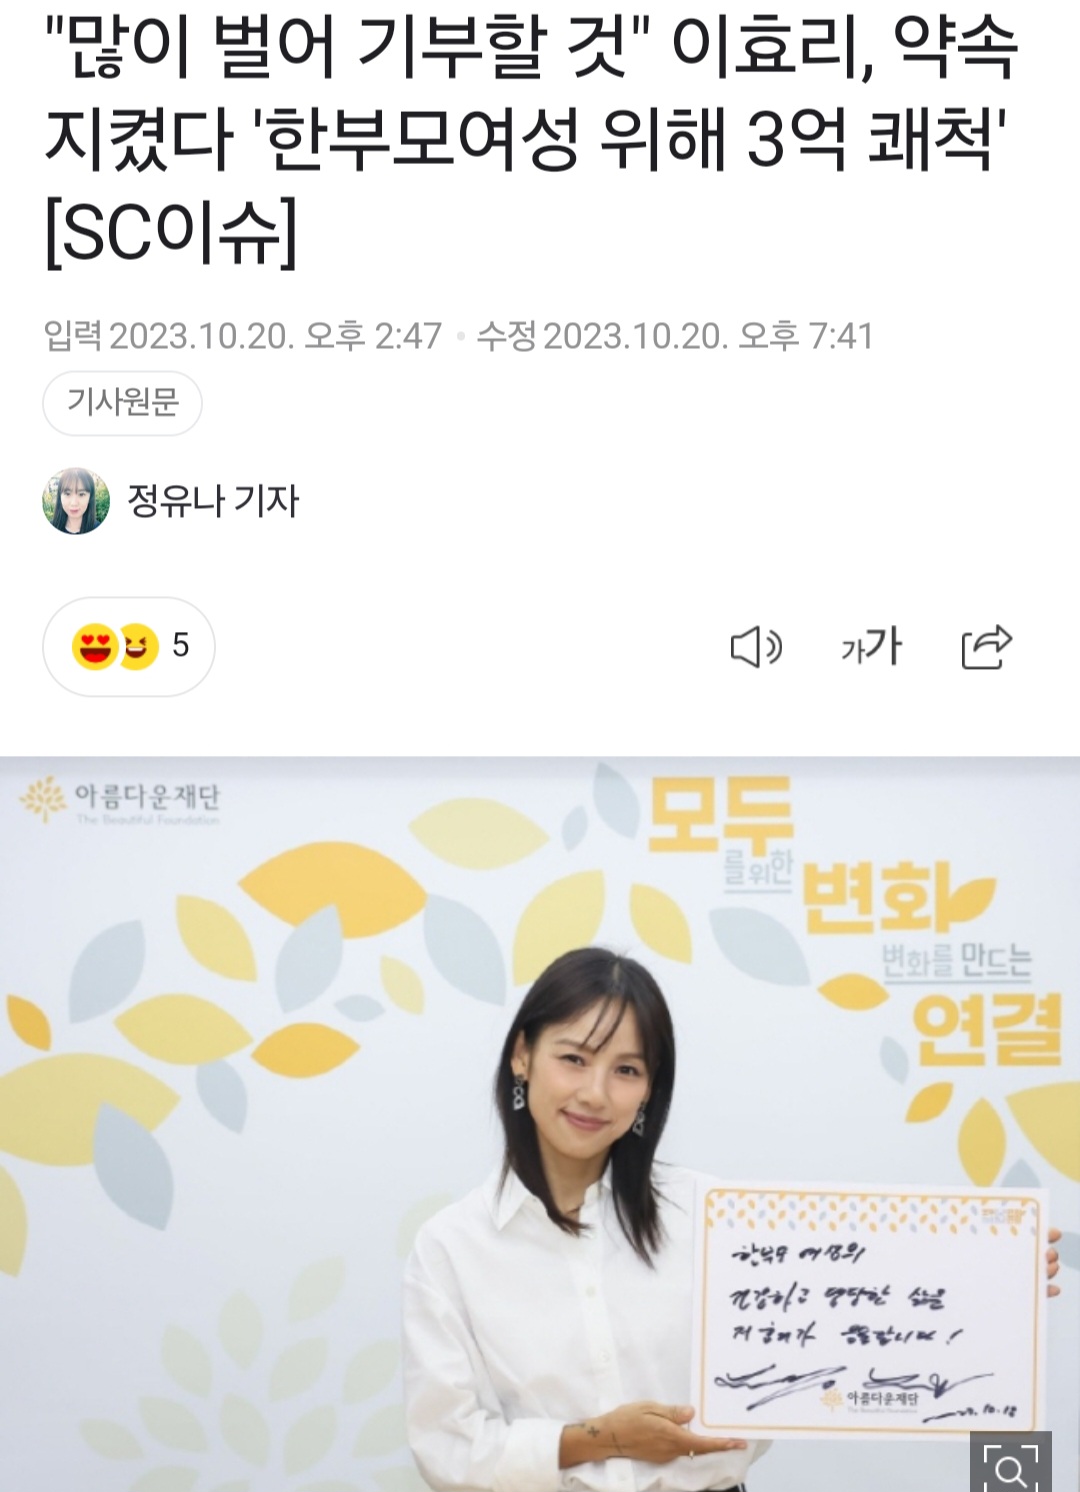
Task: Select the reaction count number 5
Action: coord(181,646)
